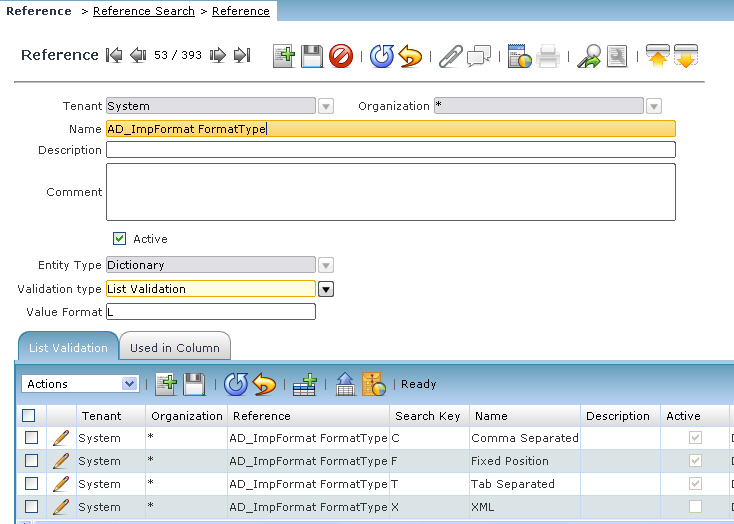Refresh the List Validation grid

tap(236, 384)
